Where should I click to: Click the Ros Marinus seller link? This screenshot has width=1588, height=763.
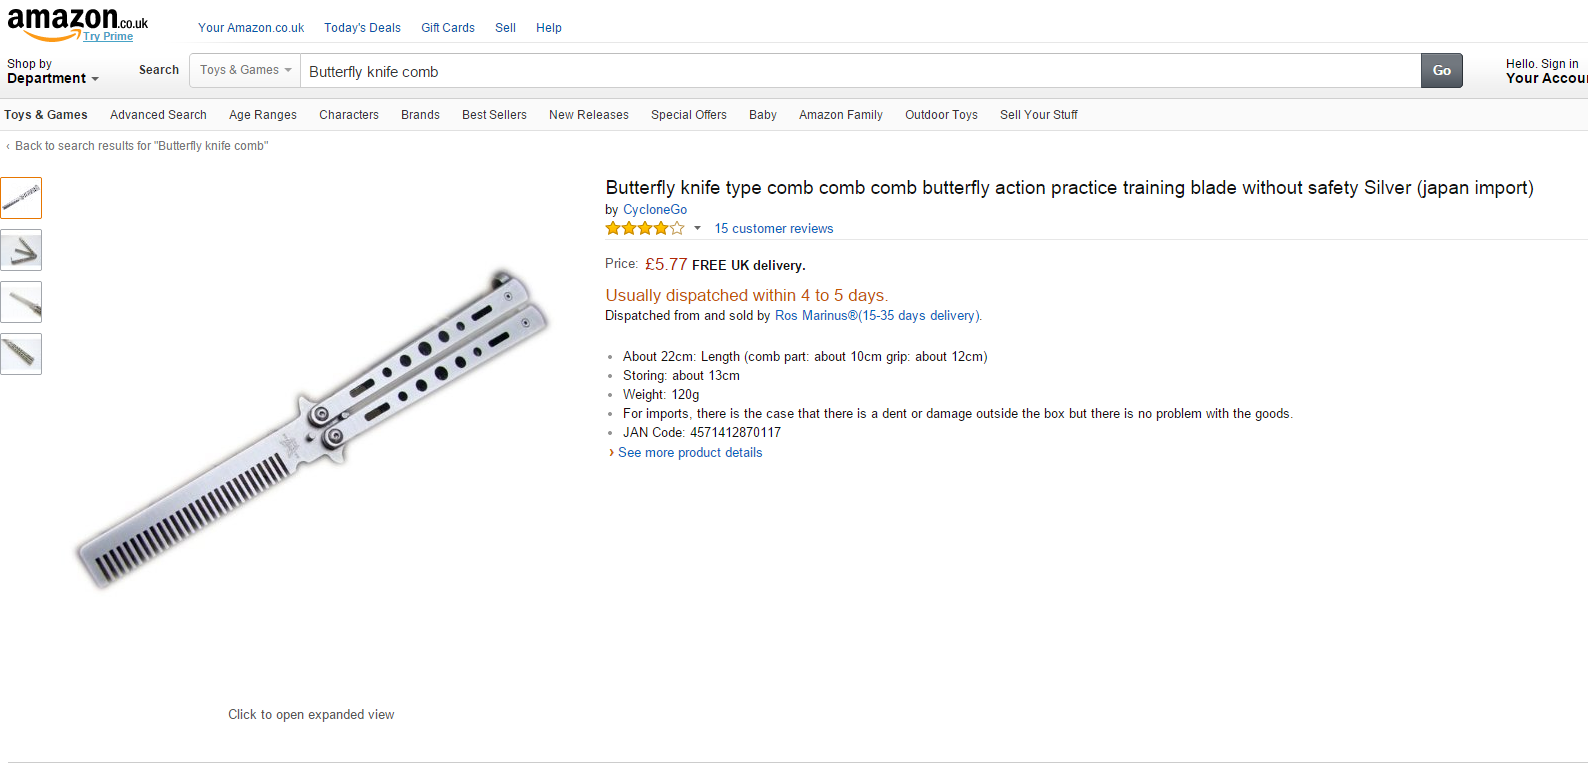pos(877,316)
